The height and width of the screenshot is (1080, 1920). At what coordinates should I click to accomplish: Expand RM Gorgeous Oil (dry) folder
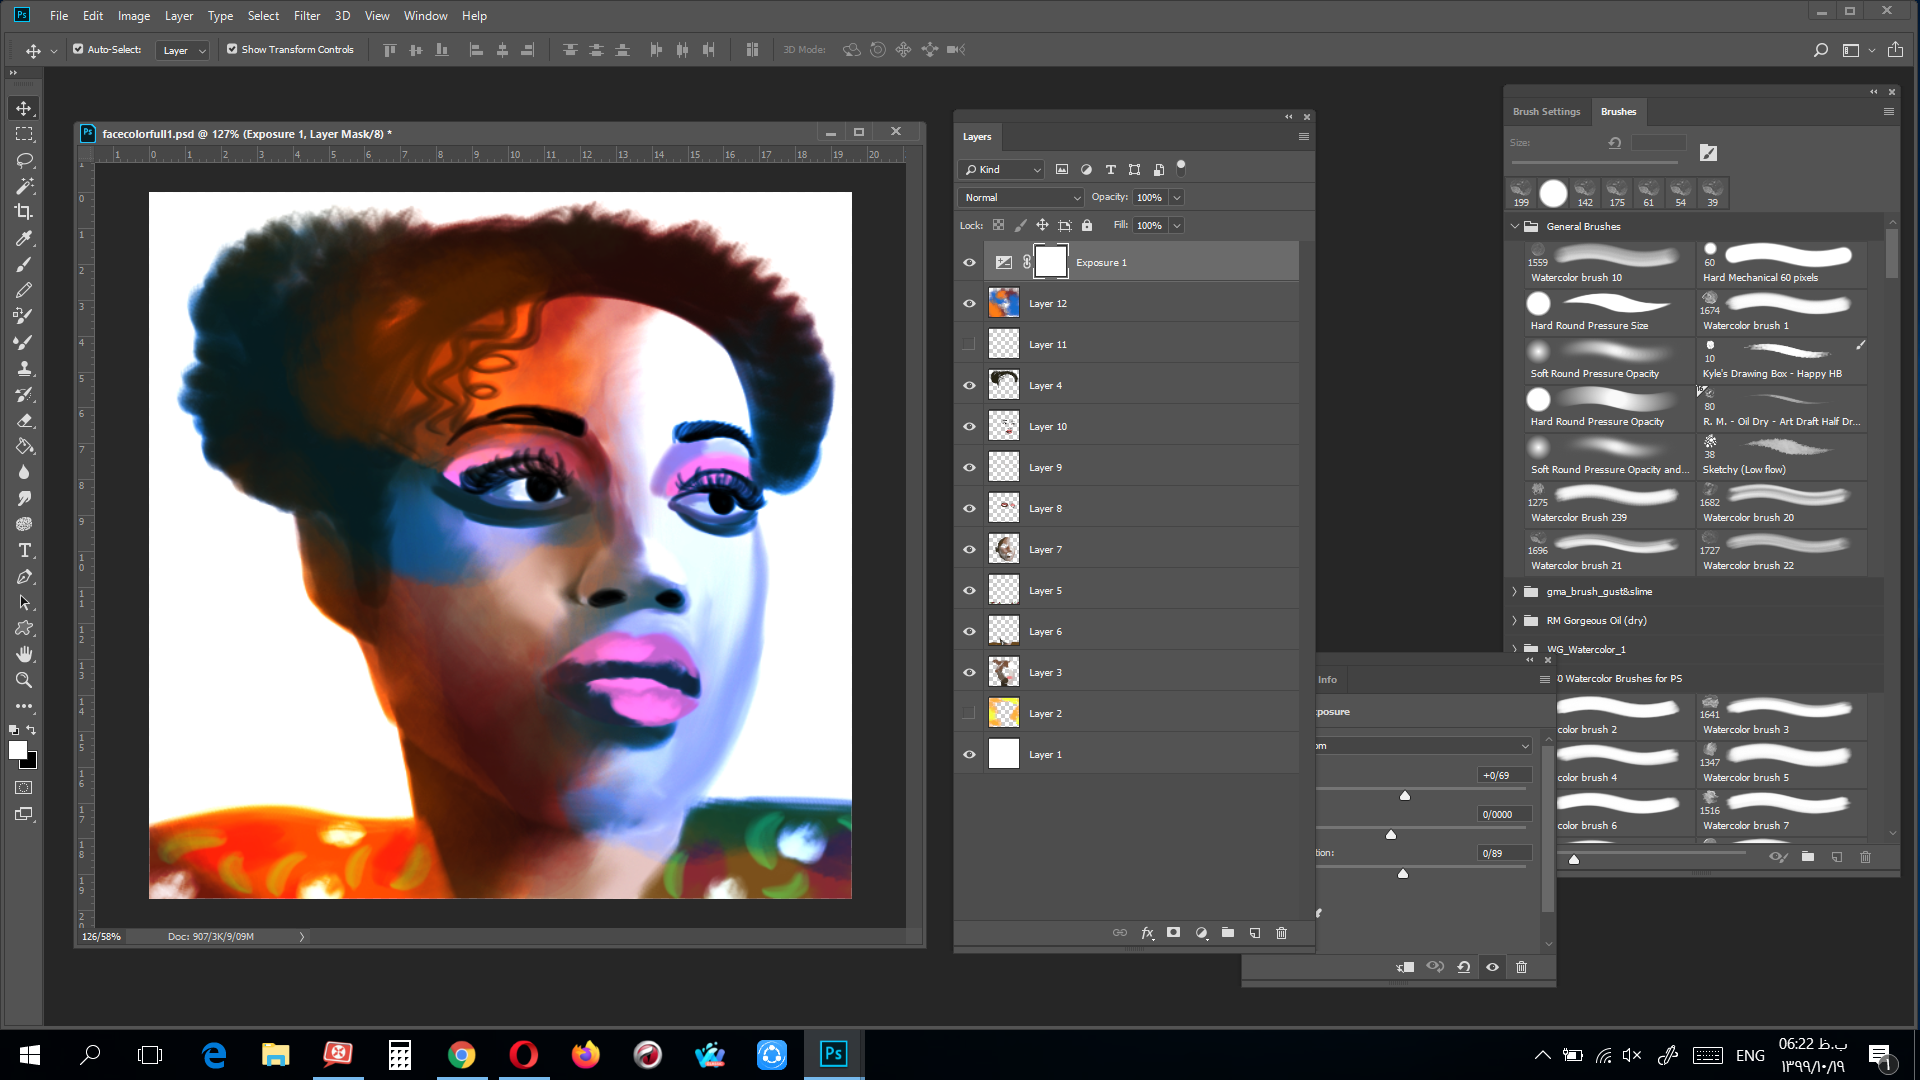[1515, 621]
